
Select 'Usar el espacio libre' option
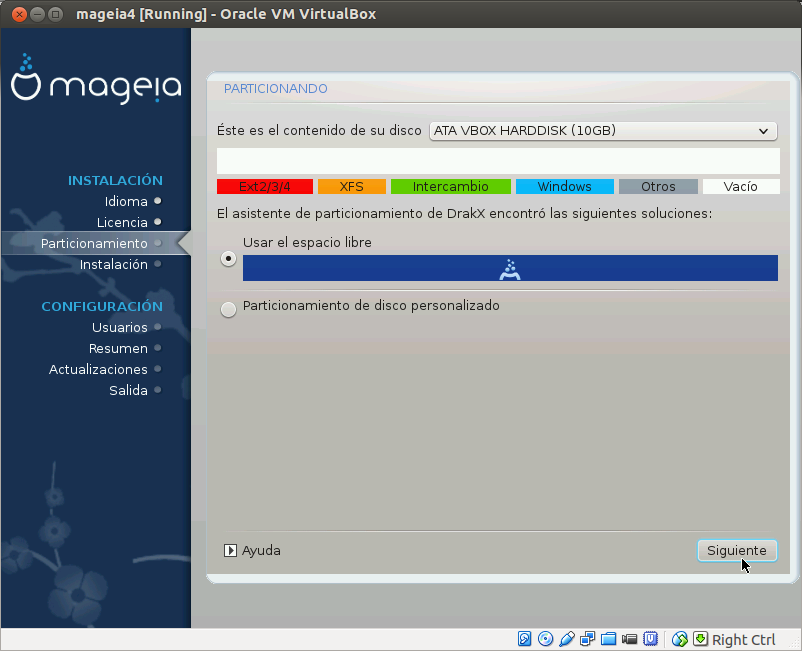coord(228,258)
